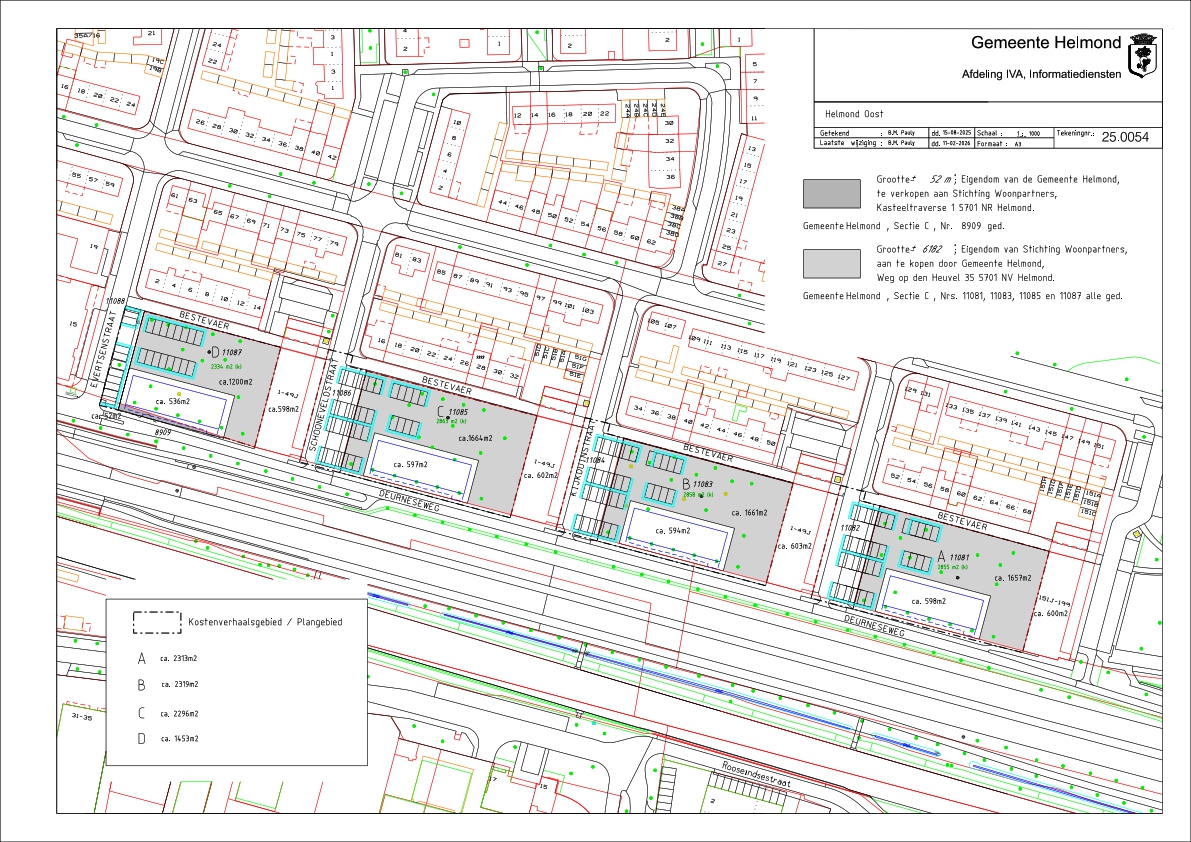1191x842 pixels.
Task: Click legend entry 'A ca. 2313m2'
Action: [168, 658]
